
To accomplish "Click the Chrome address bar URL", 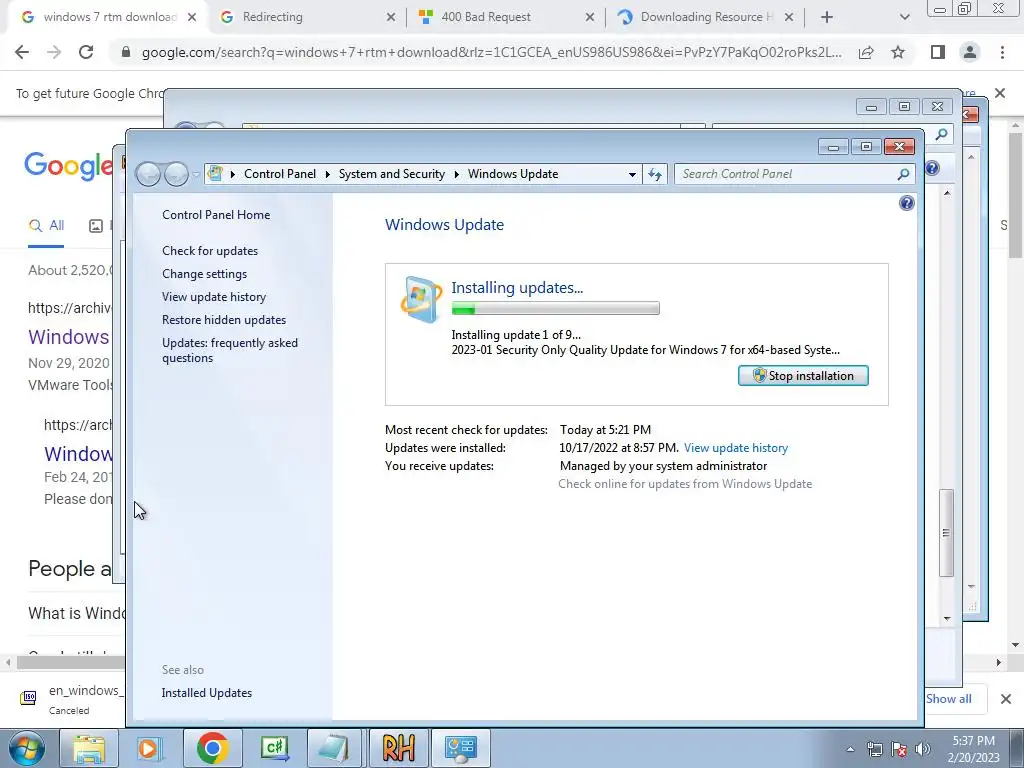I will 491,52.
